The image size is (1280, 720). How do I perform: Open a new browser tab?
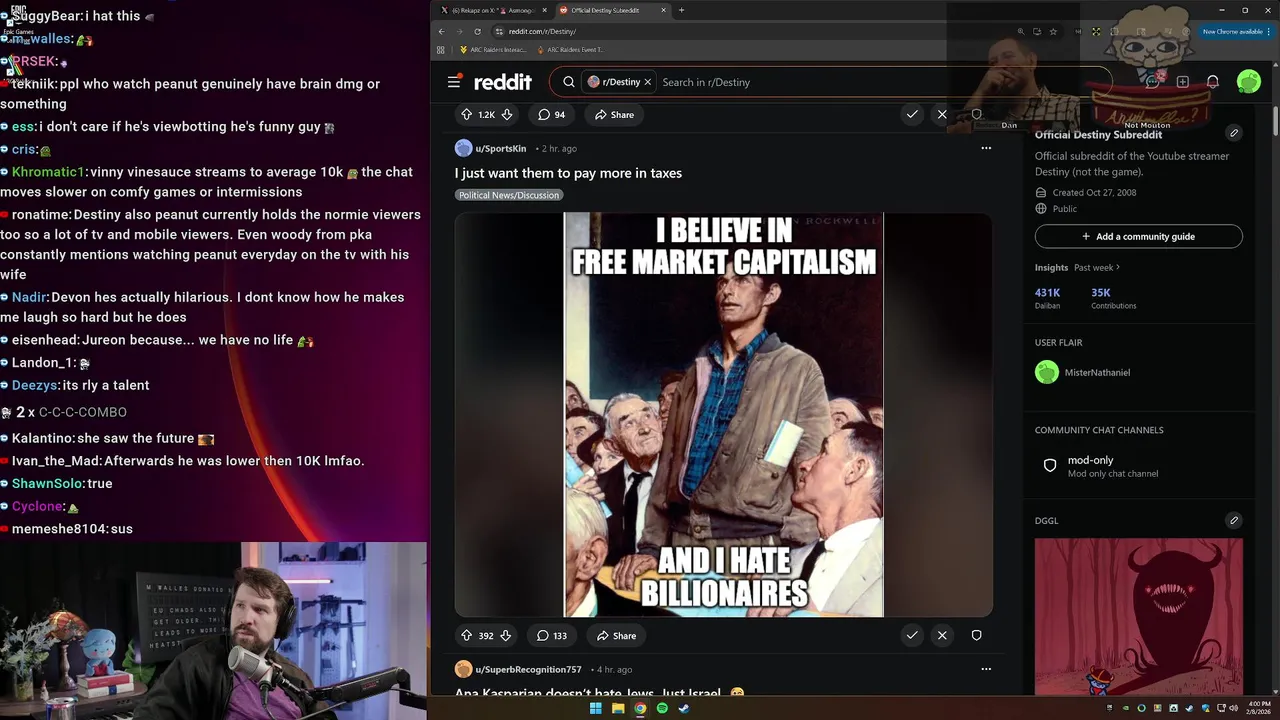tap(681, 10)
